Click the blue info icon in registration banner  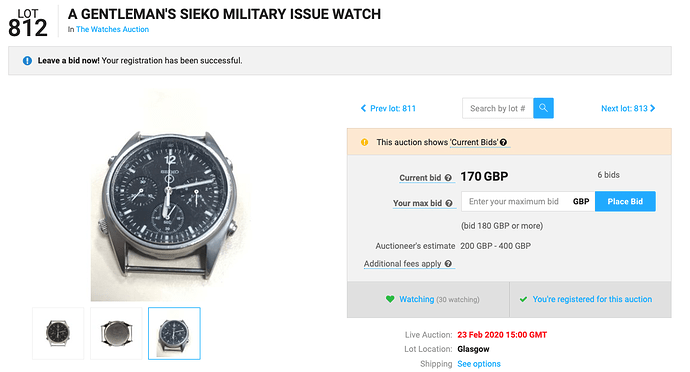tap(27, 60)
